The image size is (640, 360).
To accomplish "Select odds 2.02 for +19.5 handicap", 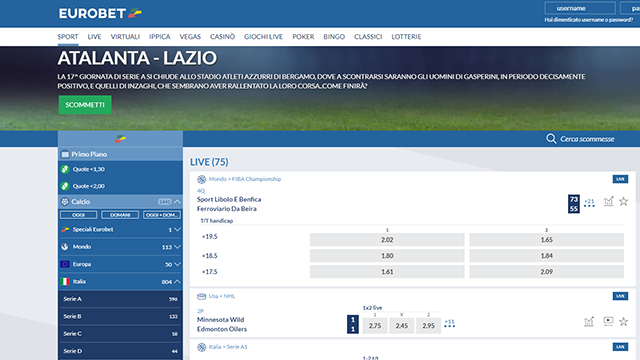I will 387,240.
